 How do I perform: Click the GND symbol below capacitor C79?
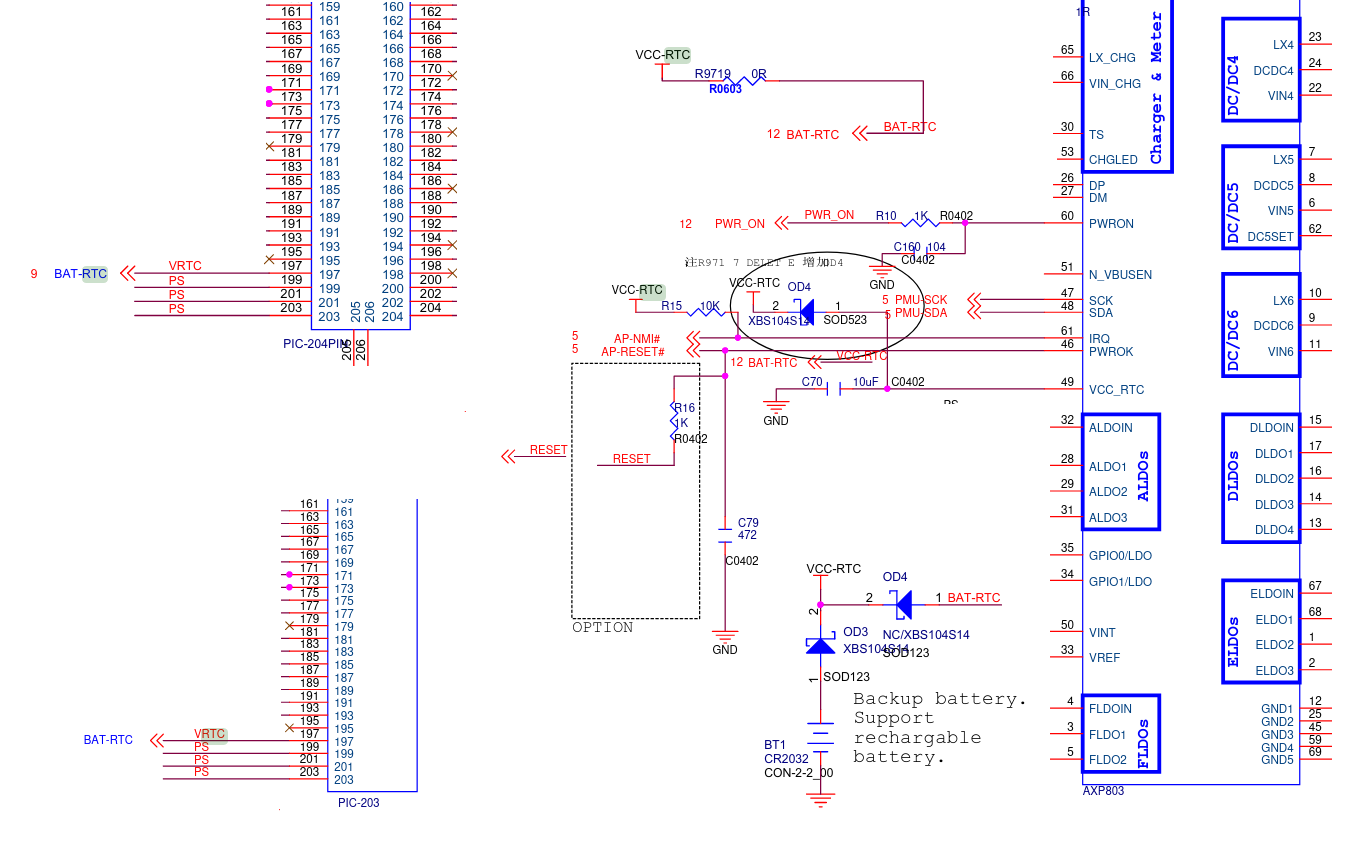tap(725, 636)
